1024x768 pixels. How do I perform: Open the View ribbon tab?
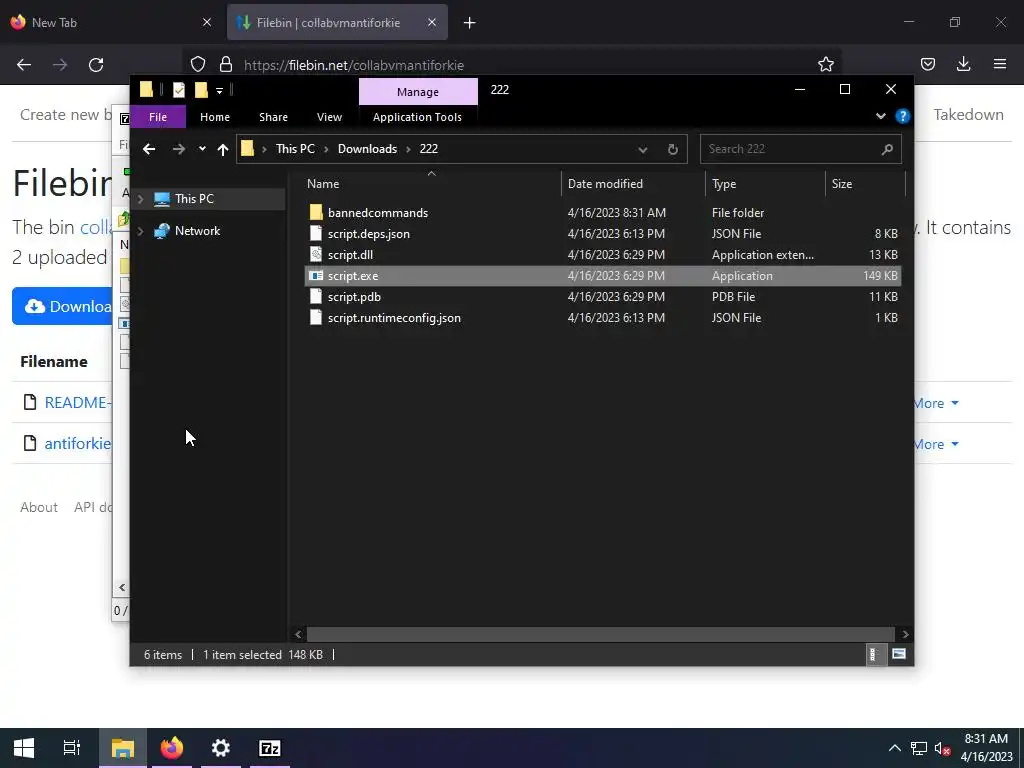(329, 117)
